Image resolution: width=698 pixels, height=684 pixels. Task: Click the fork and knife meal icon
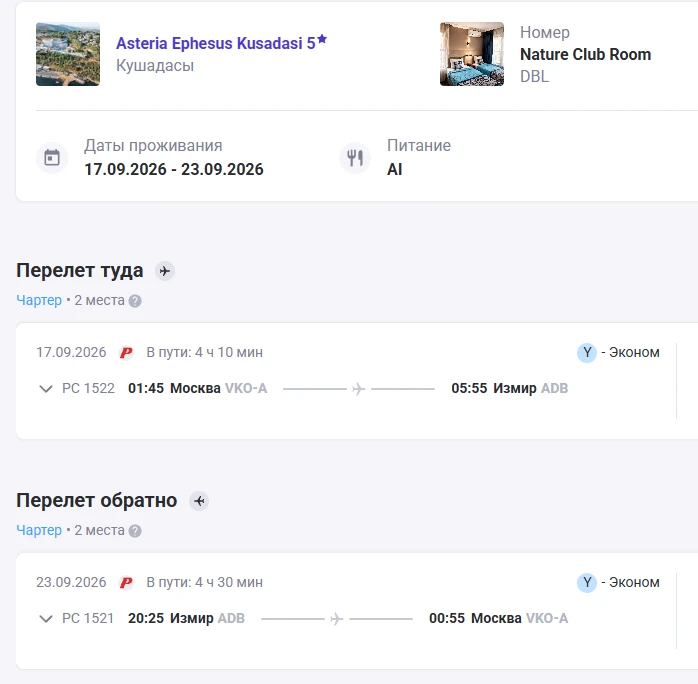pos(355,158)
